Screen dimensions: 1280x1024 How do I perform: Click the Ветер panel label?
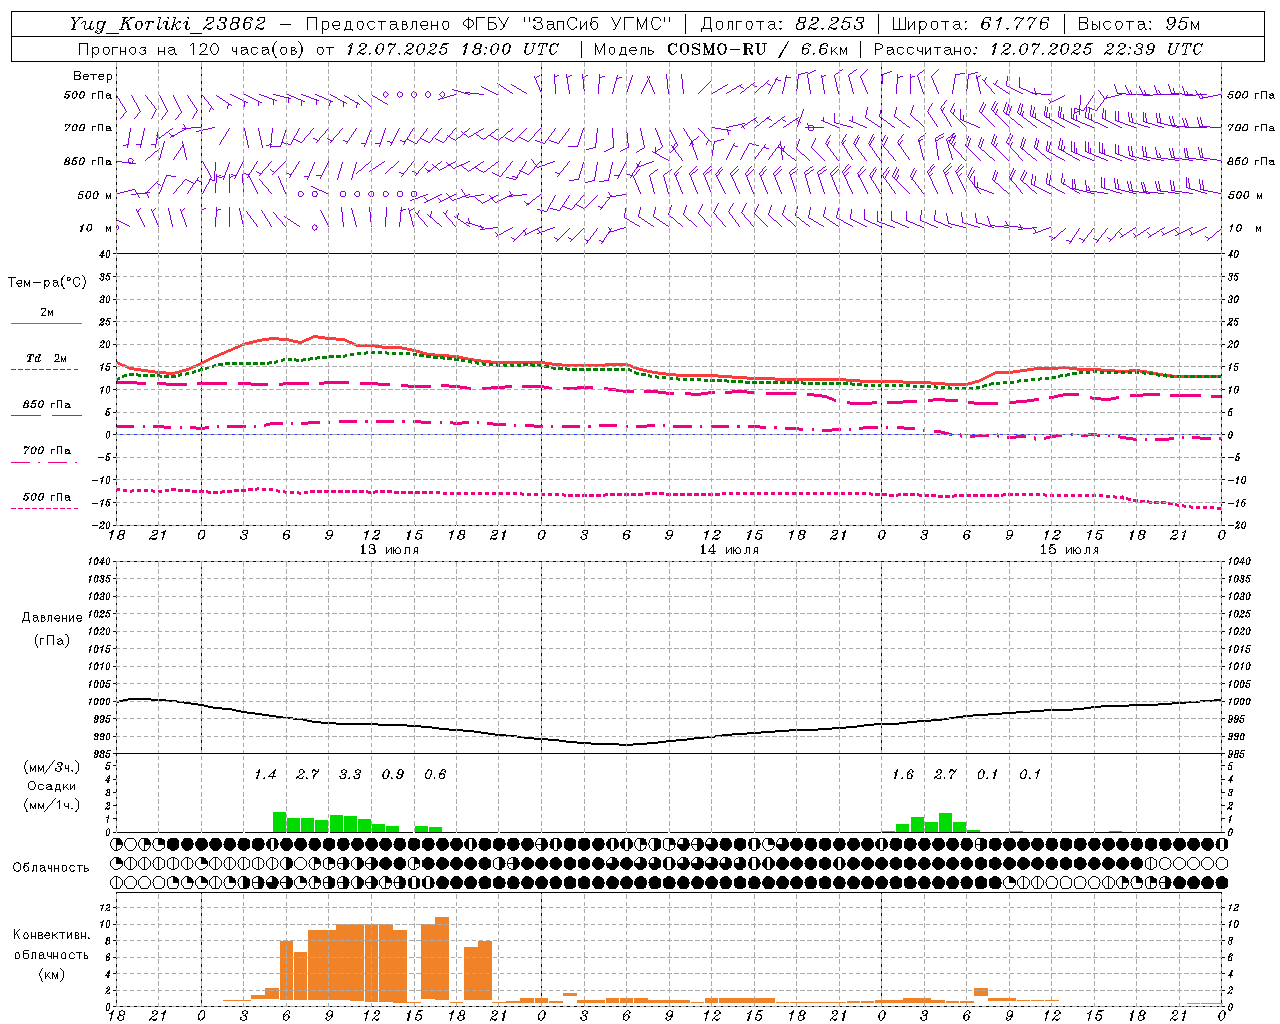point(93,76)
